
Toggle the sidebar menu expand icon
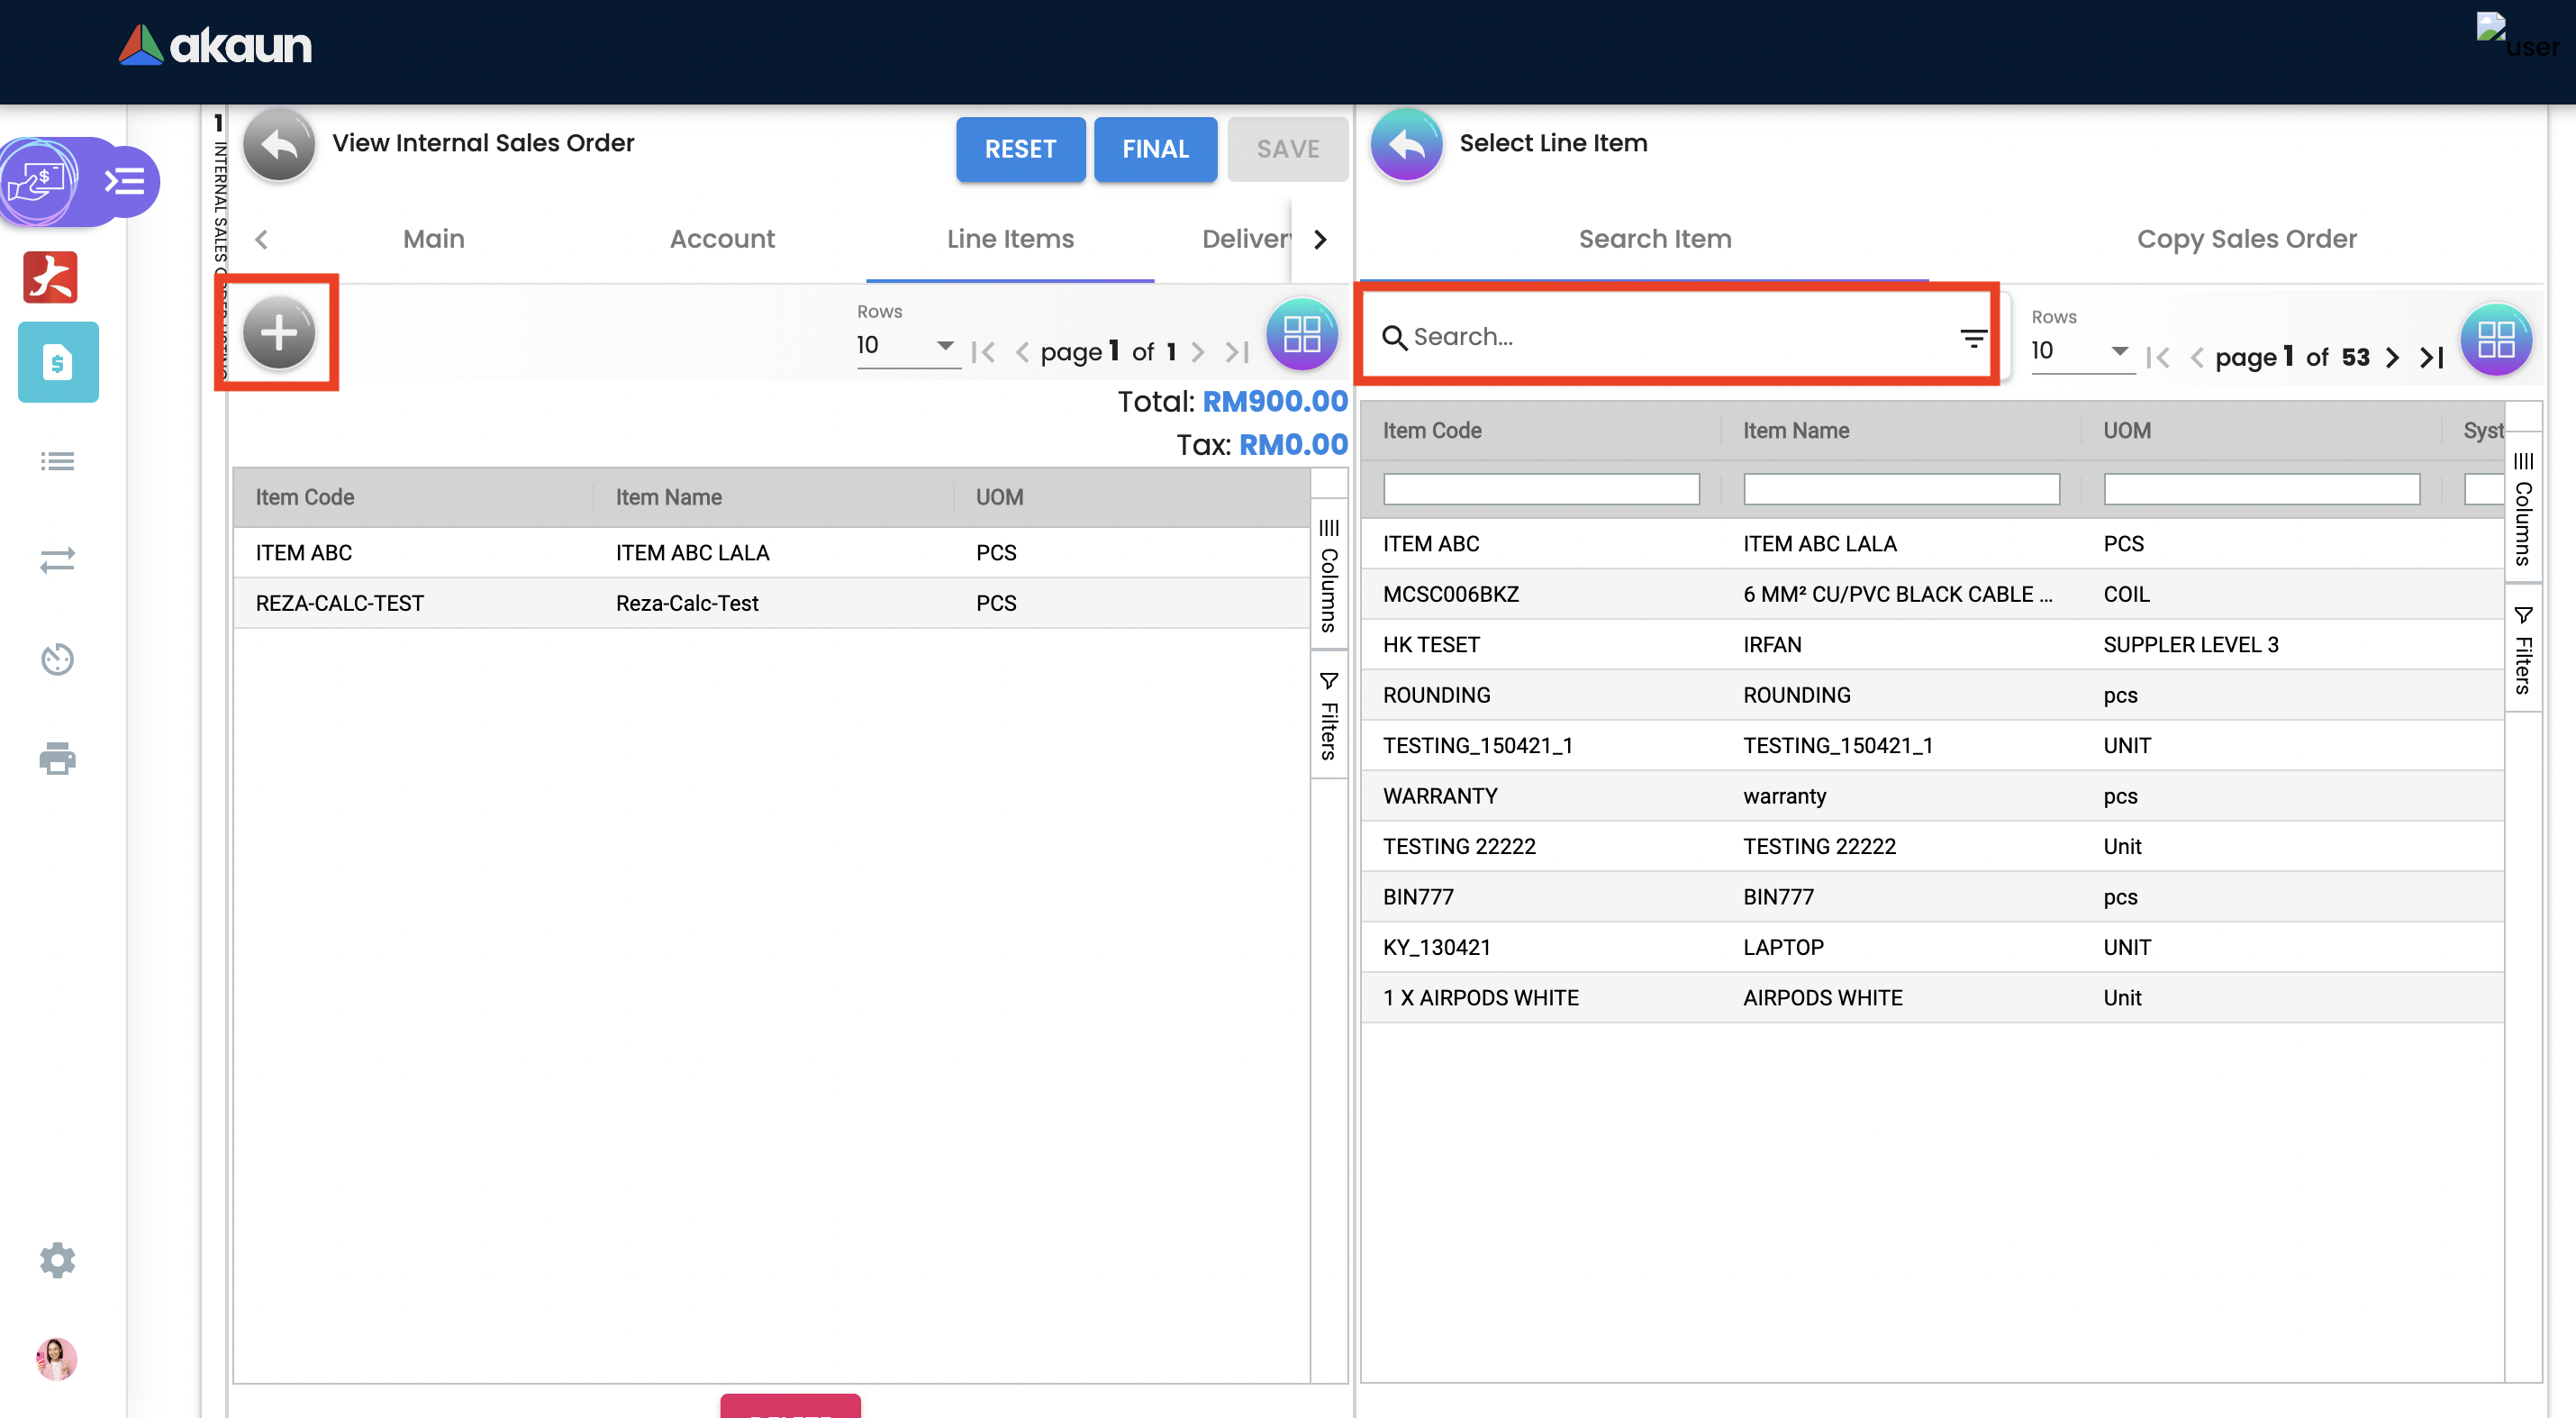(x=125, y=181)
